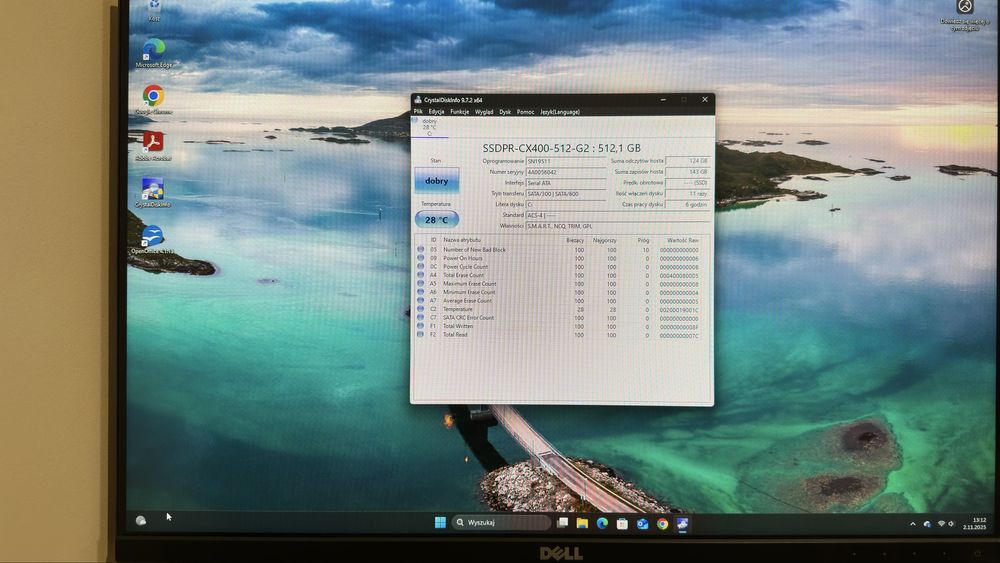Open the Microsoft Edge desktop icon

(154, 54)
